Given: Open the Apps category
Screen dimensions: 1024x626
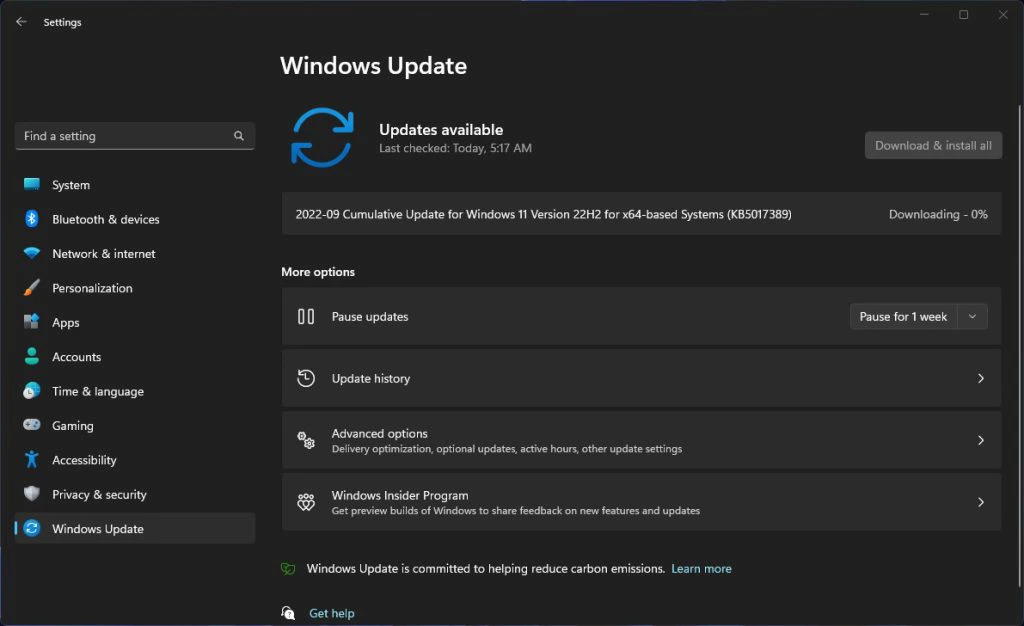Looking at the screenshot, I should pyautogui.click(x=135, y=322).
